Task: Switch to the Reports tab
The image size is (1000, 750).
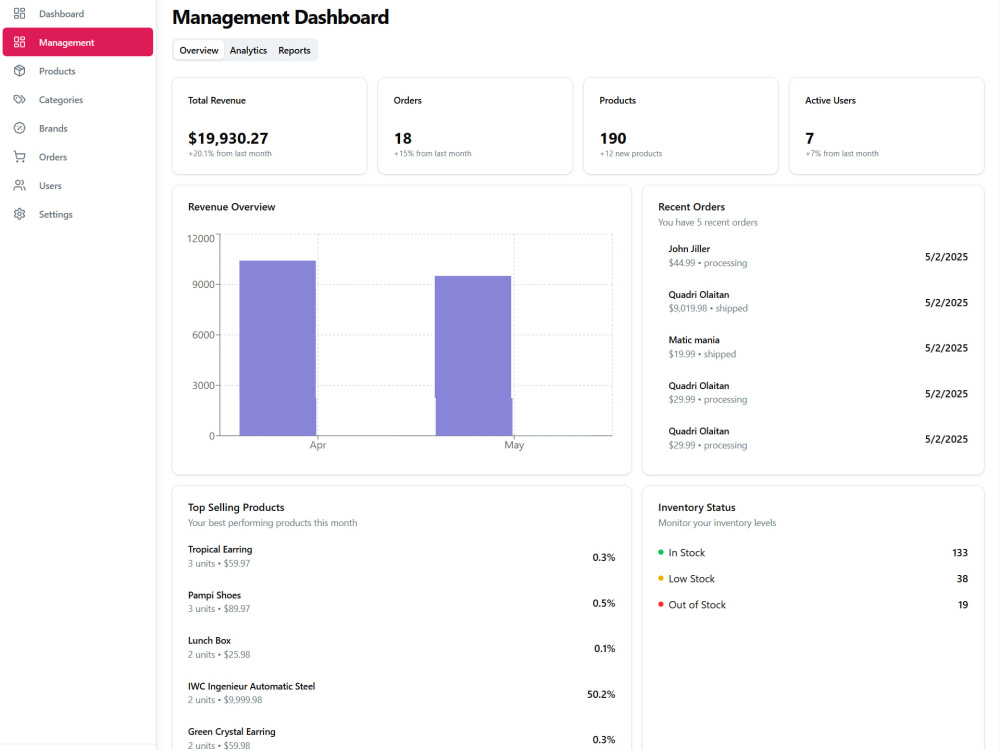Action: pos(294,50)
